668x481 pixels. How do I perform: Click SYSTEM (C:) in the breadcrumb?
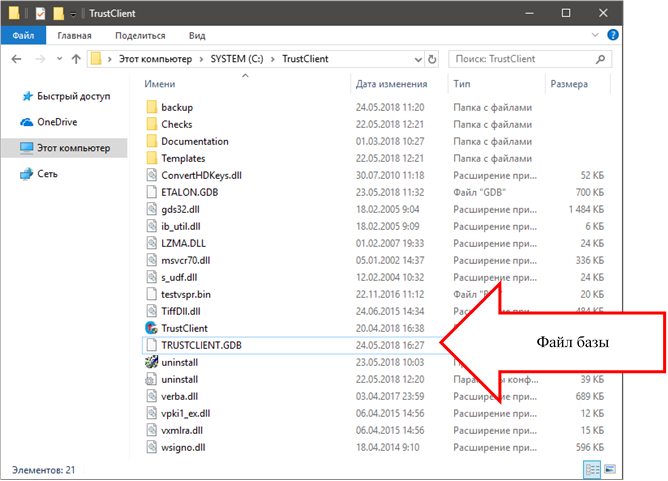click(x=237, y=59)
